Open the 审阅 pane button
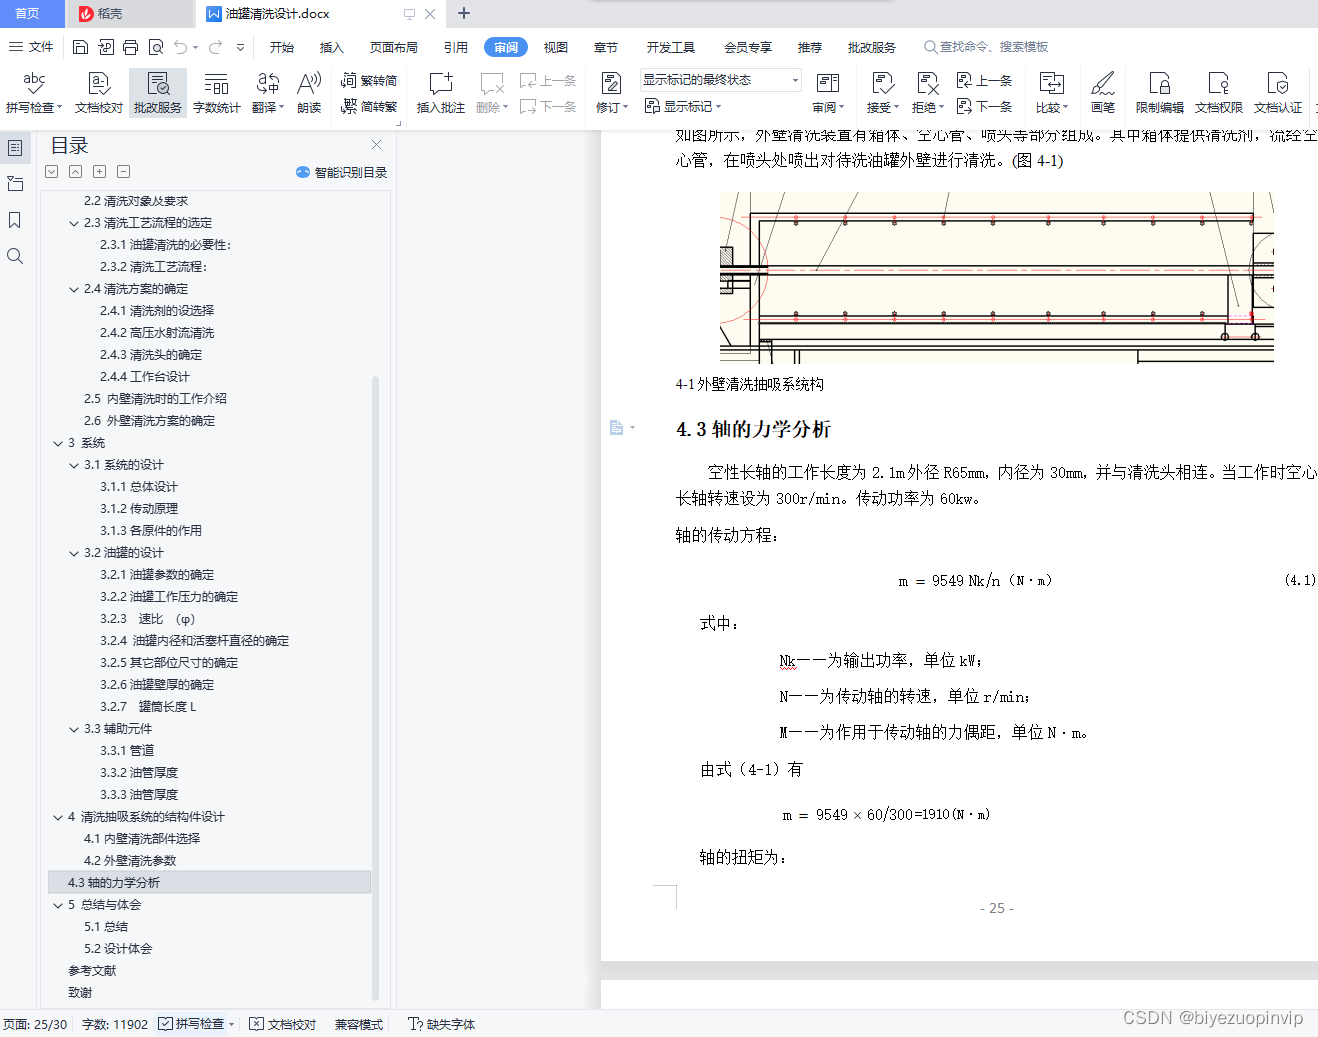The height and width of the screenshot is (1037, 1318). (828, 93)
